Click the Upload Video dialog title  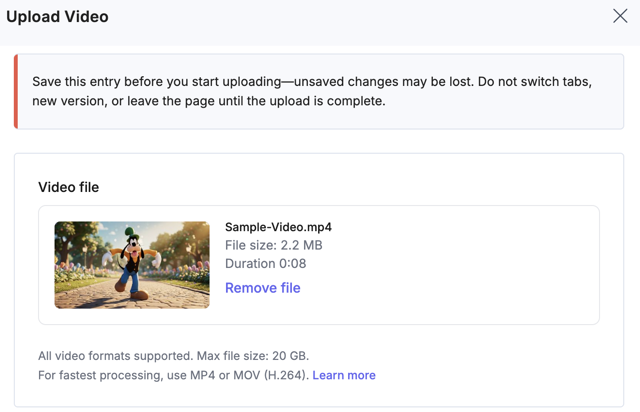tap(57, 17)
